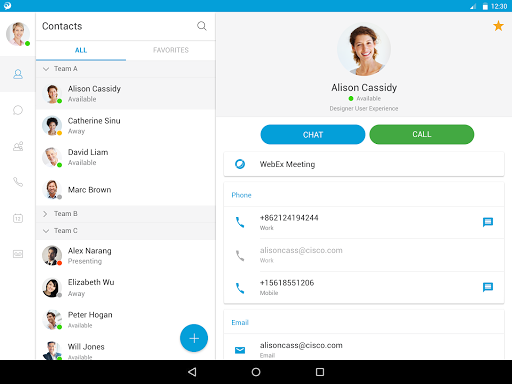Image resolution: width=512 pixels, height=384 pixels.
Task: Click the battery icon in status bar
Action: coord(485,6)
